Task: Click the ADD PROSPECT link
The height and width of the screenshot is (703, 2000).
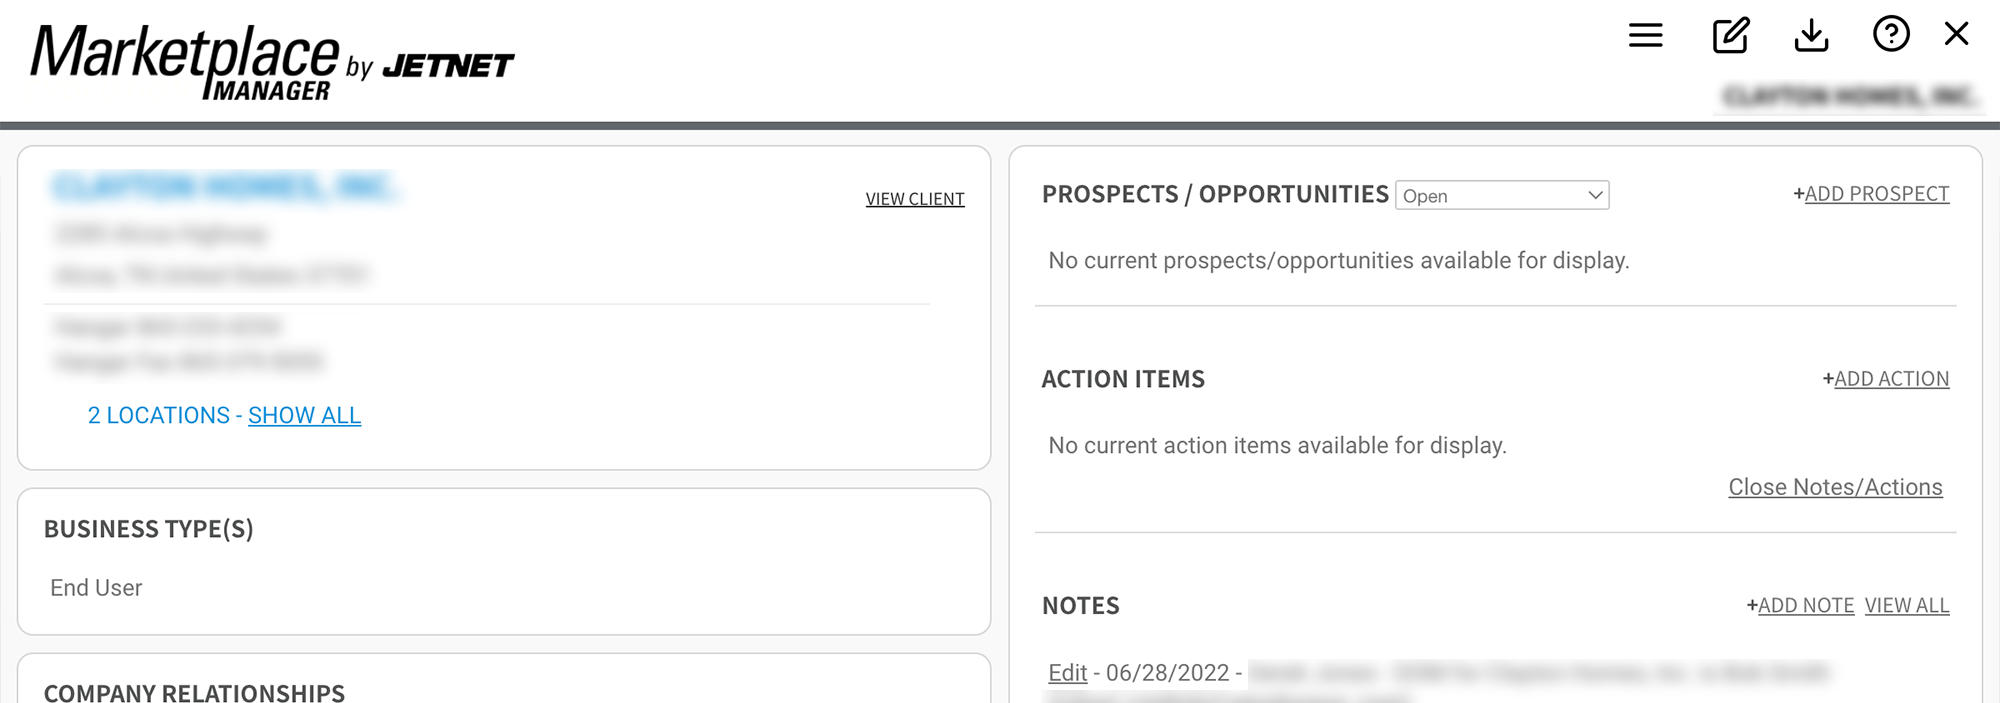Action: click(x=1876, y=194)
